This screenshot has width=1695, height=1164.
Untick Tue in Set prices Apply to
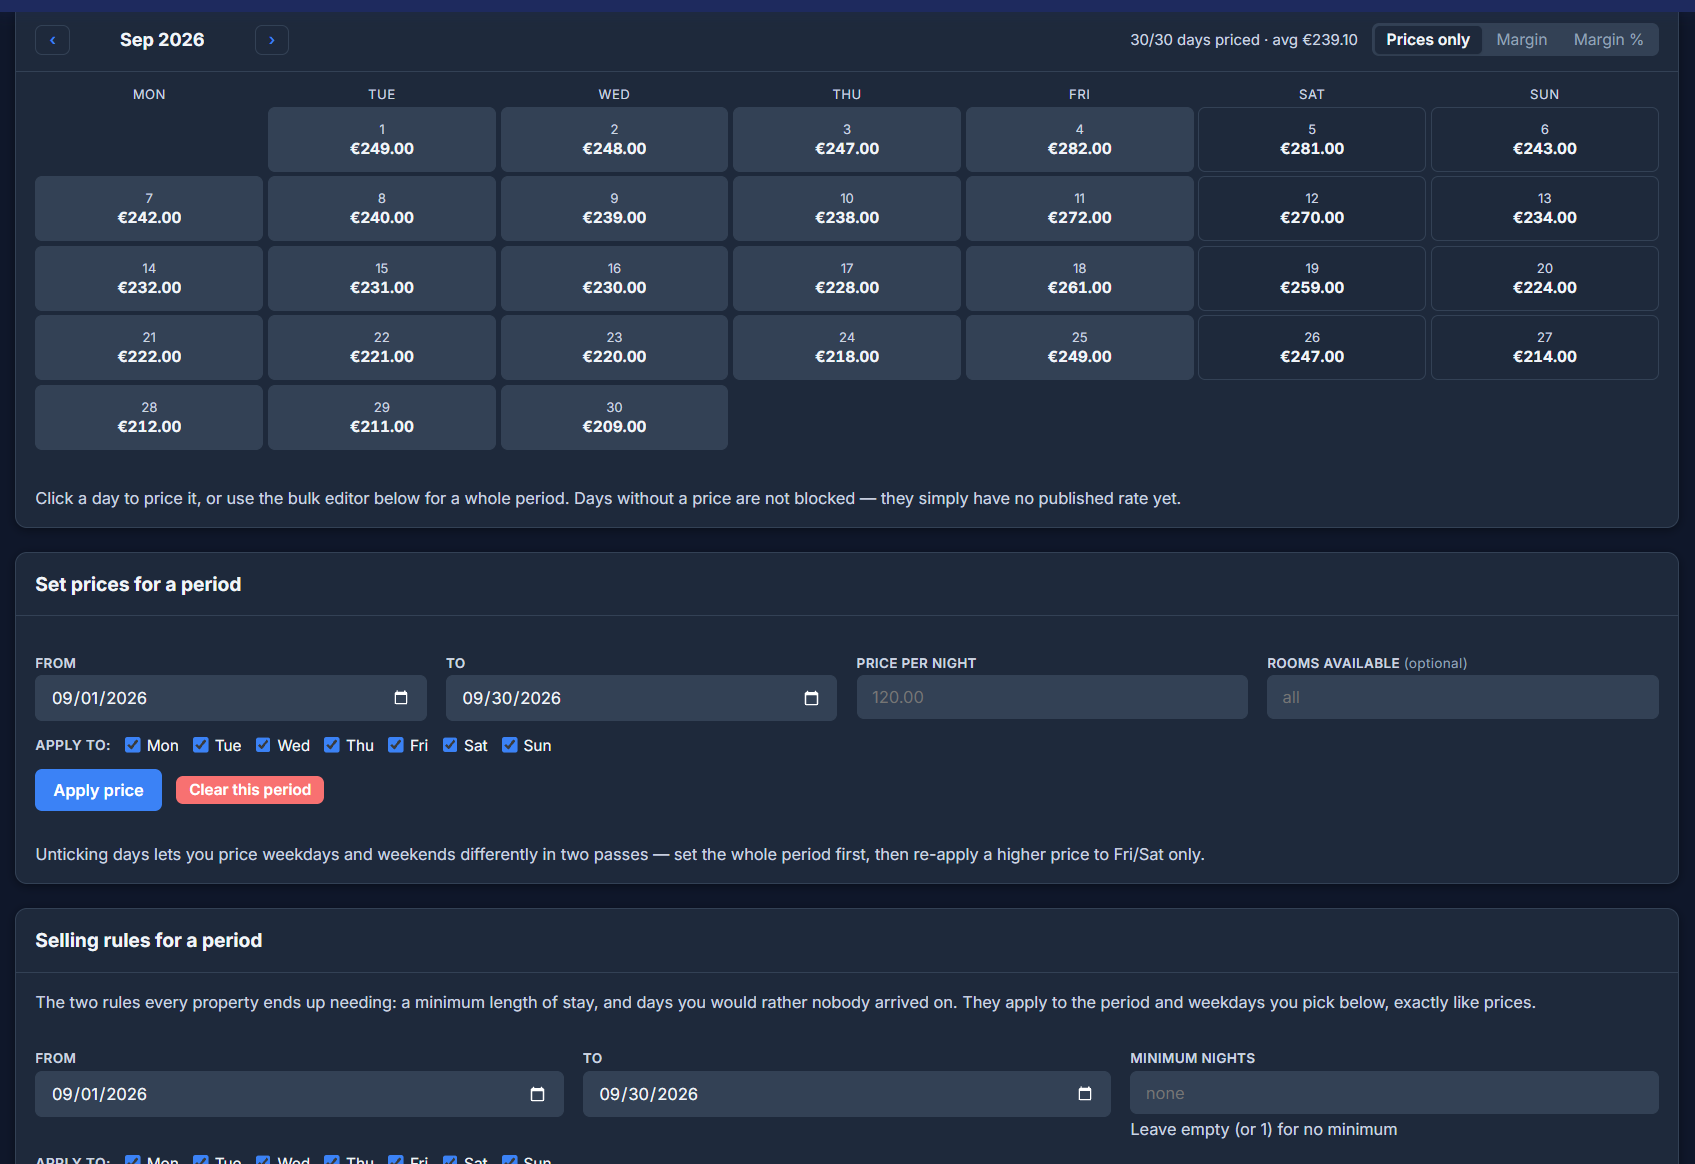point(201,745)
